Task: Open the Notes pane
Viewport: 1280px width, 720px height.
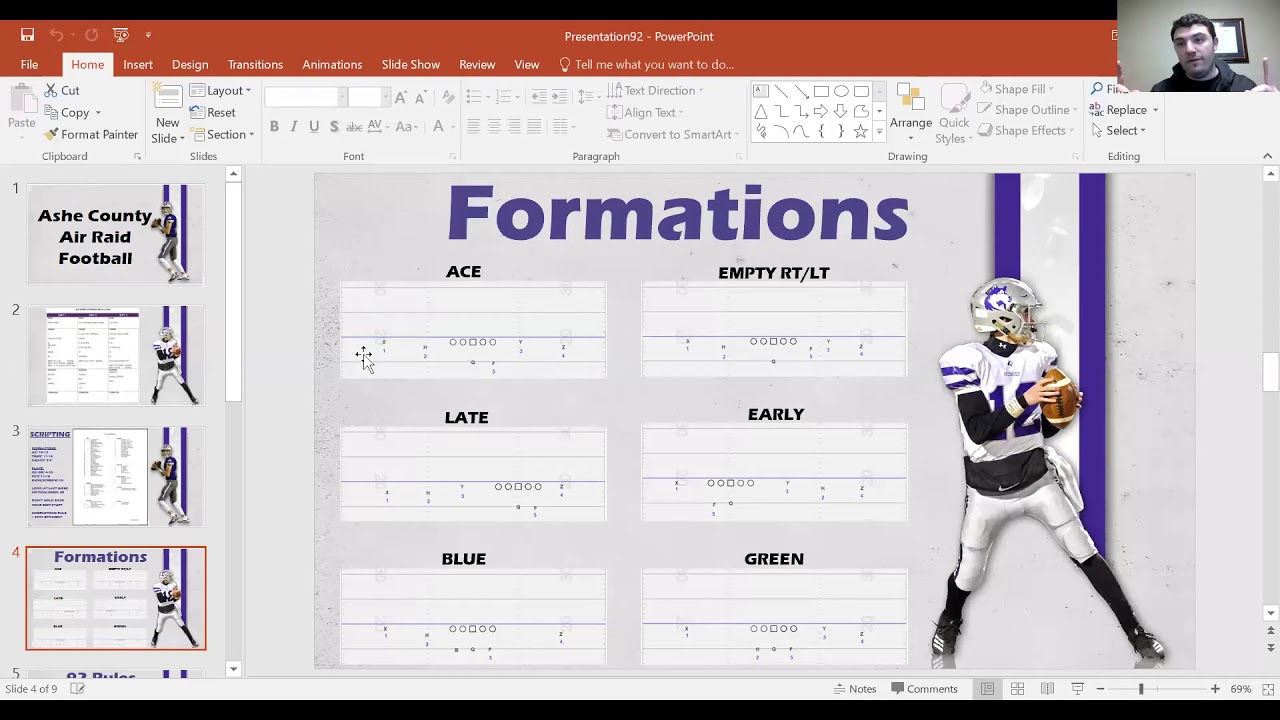Action: tap(855, 689)
